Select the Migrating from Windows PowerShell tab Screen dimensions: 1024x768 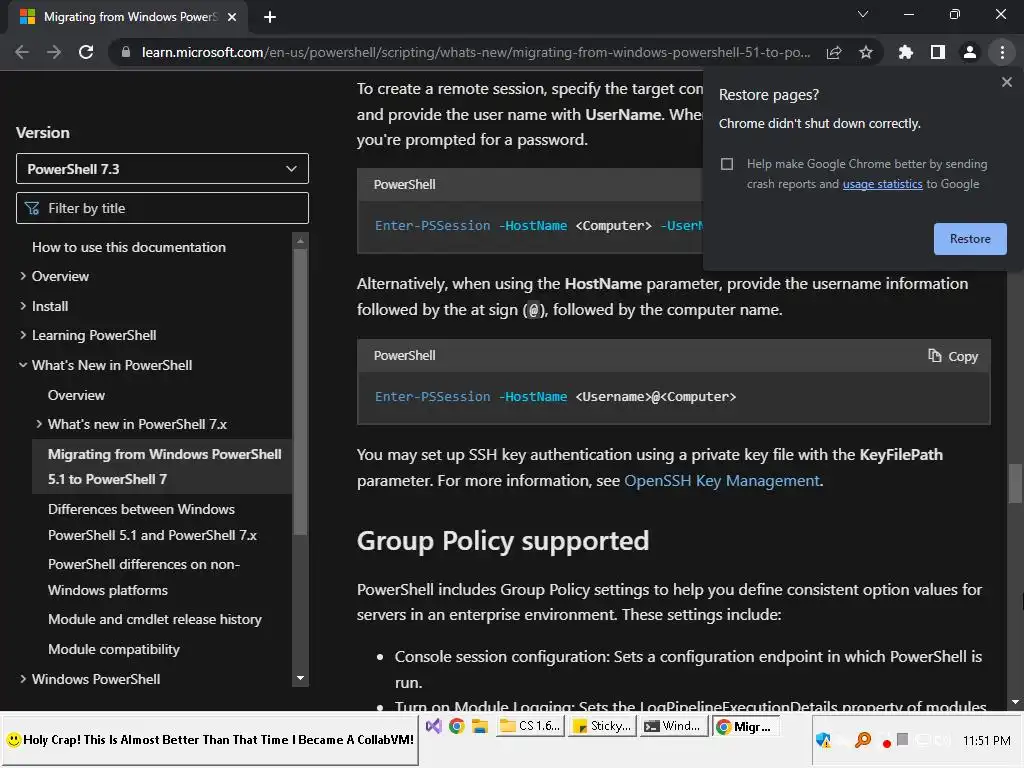(x=128, y=17)
